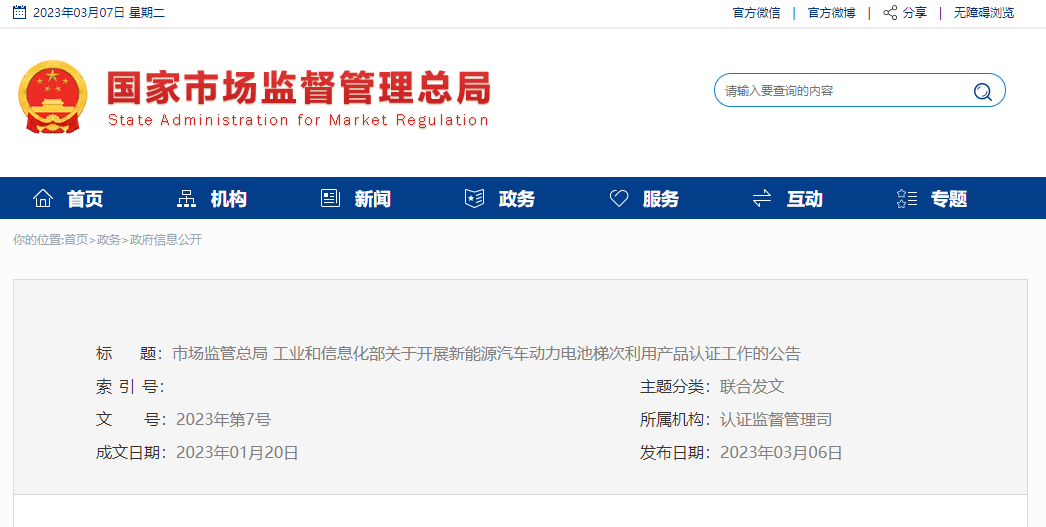Click the heart icon beside 服务
This screenshot has width=1046, height=527.
click(619, 198)
